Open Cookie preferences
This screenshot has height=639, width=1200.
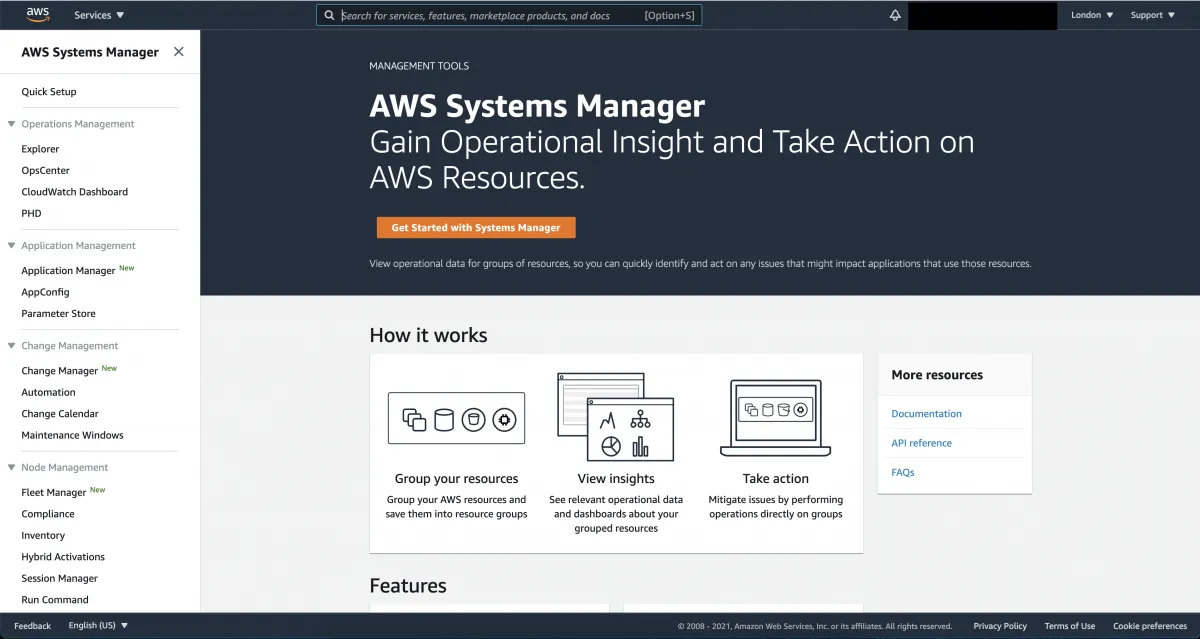coord(1150,626)
